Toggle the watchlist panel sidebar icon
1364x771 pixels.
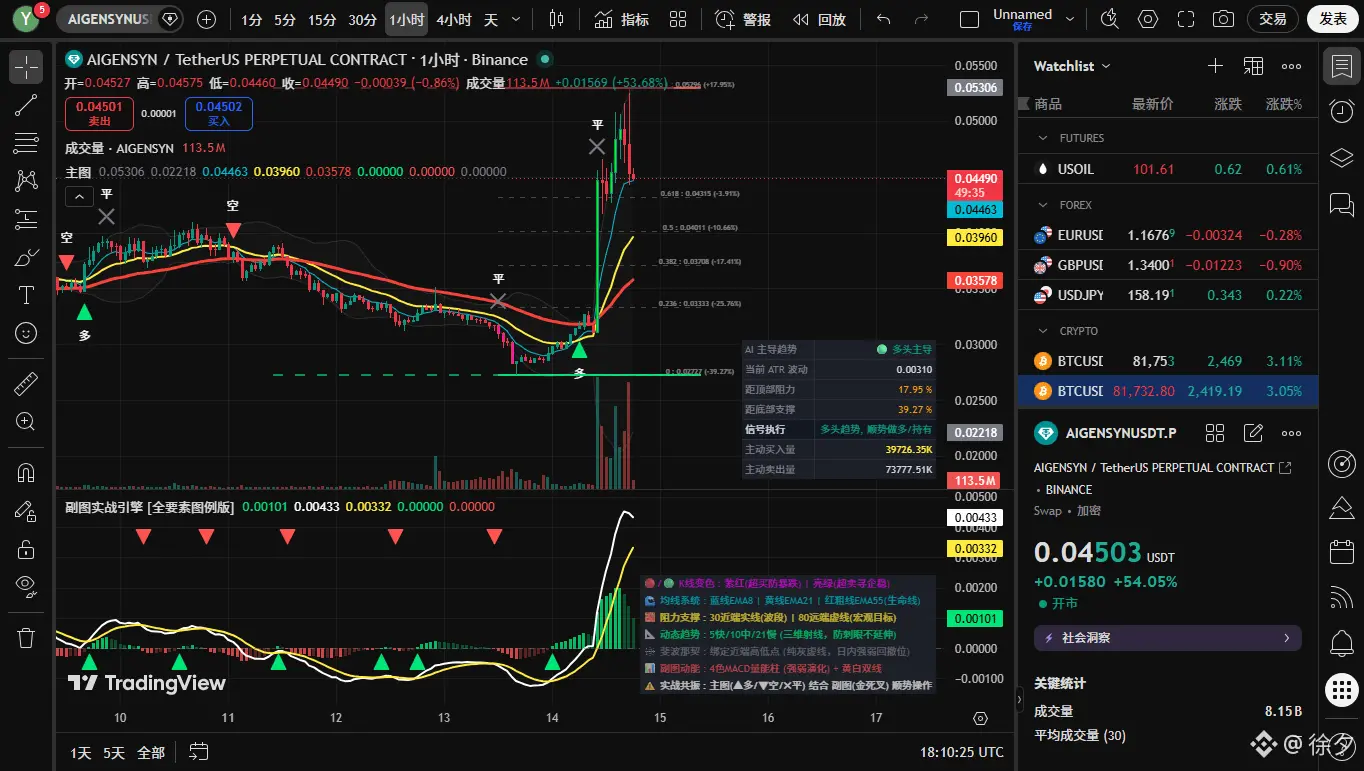[1341, 65]
